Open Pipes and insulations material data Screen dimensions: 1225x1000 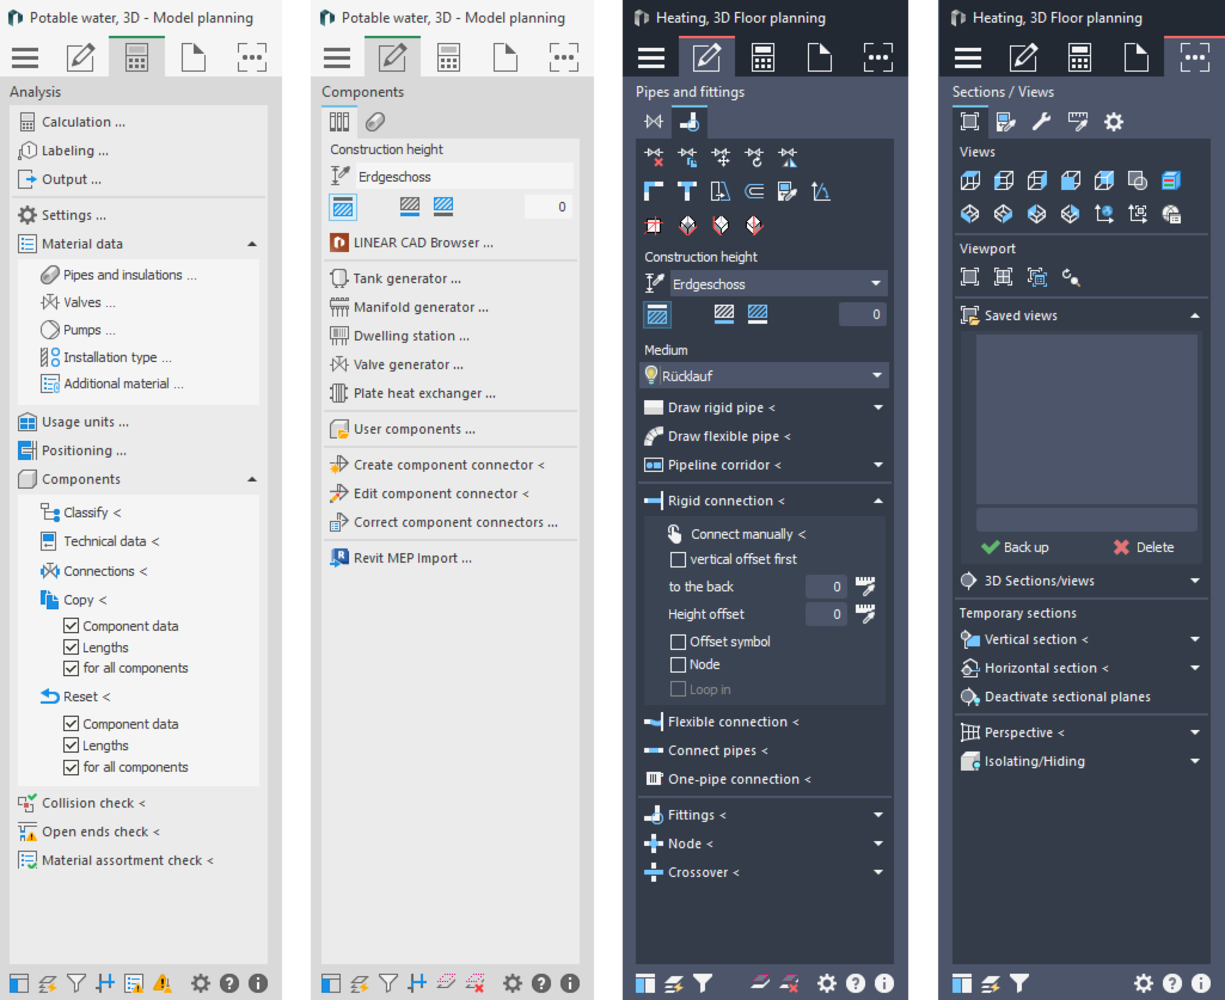click(x=118, y=275)
